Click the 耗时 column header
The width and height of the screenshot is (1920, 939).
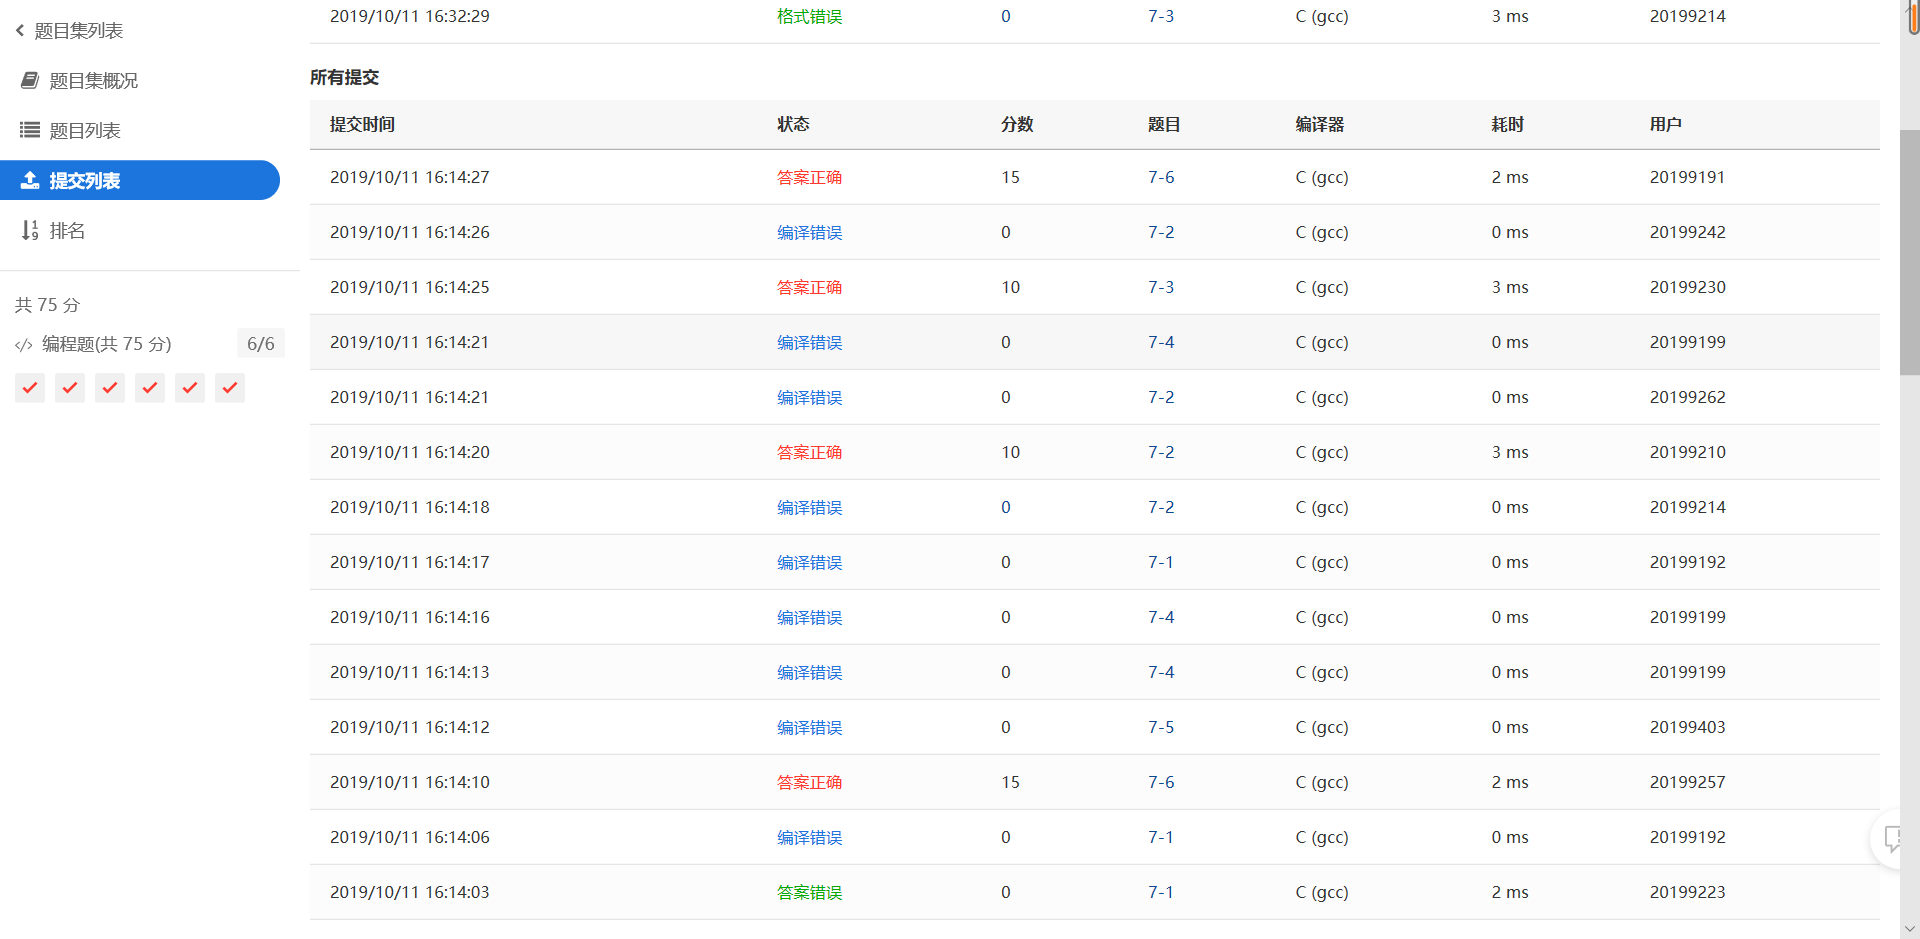coord(1508,124)
